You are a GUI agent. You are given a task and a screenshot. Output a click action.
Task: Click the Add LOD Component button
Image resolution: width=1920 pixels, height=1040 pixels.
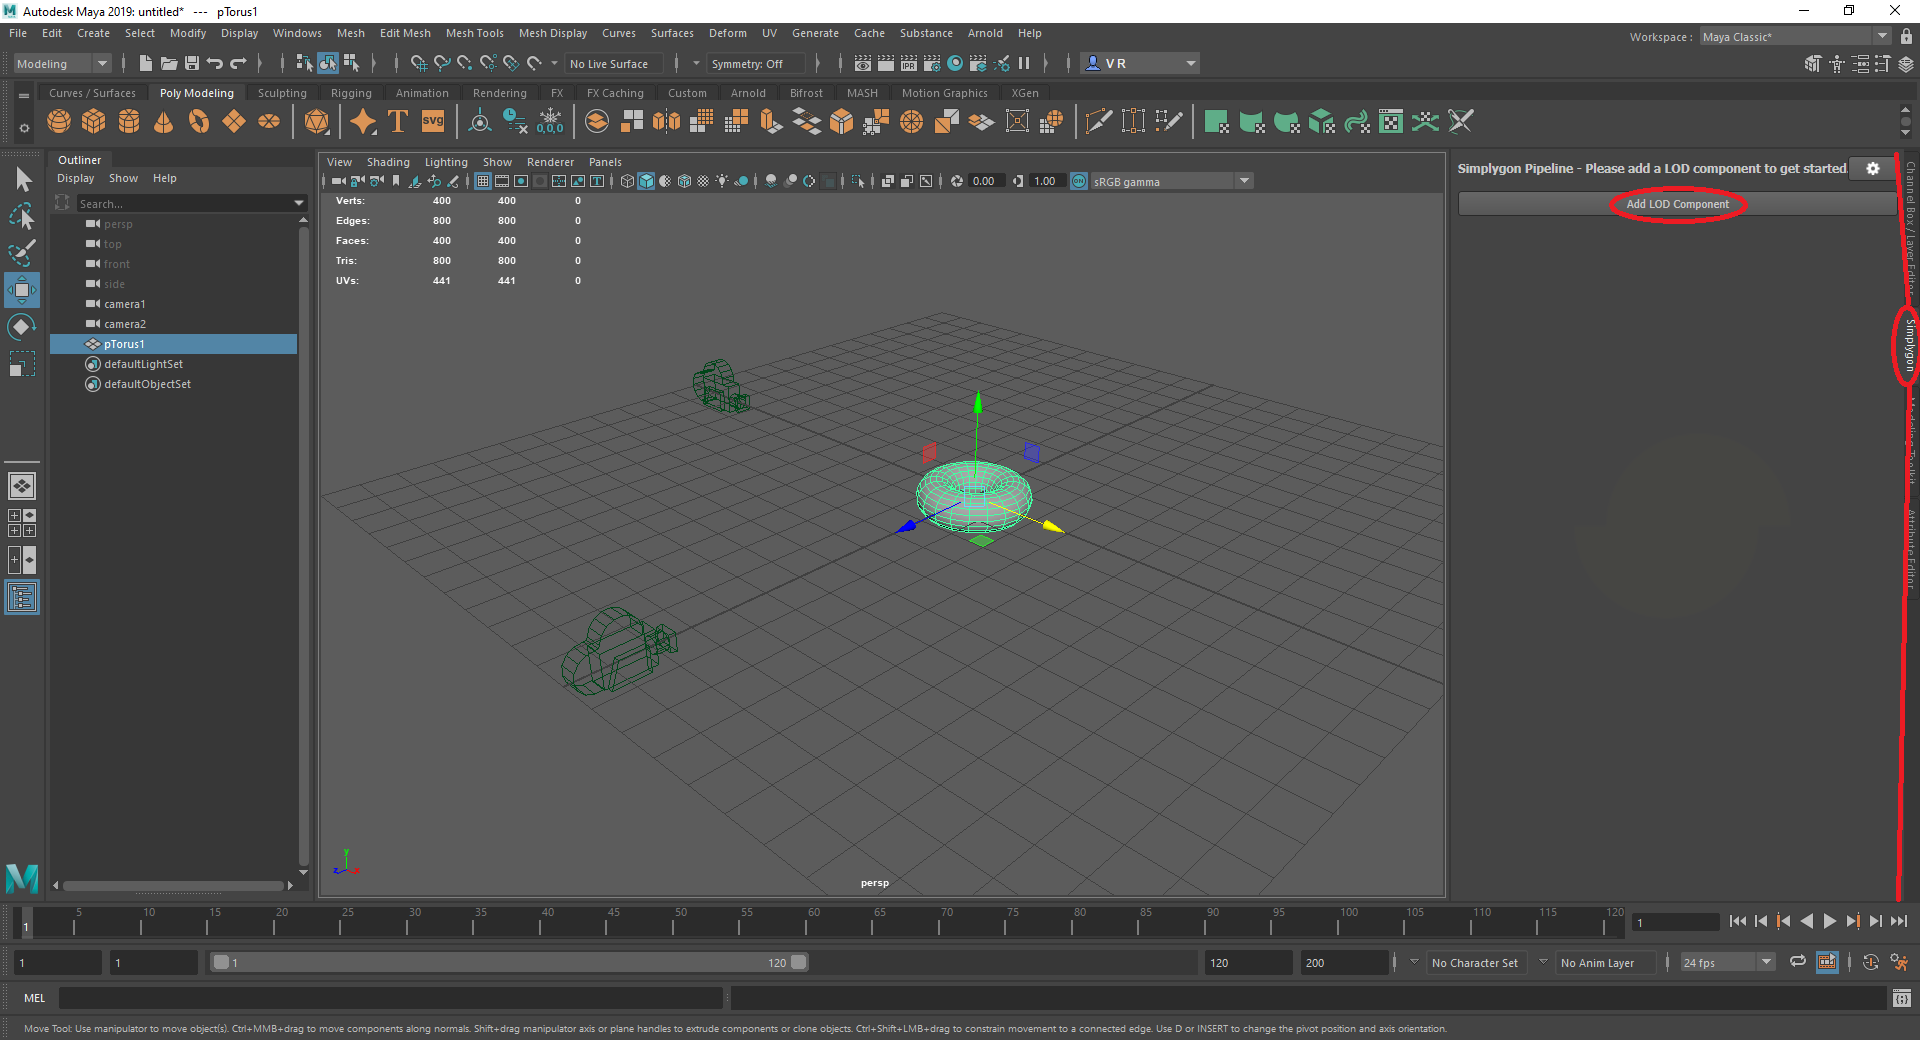1677,204
